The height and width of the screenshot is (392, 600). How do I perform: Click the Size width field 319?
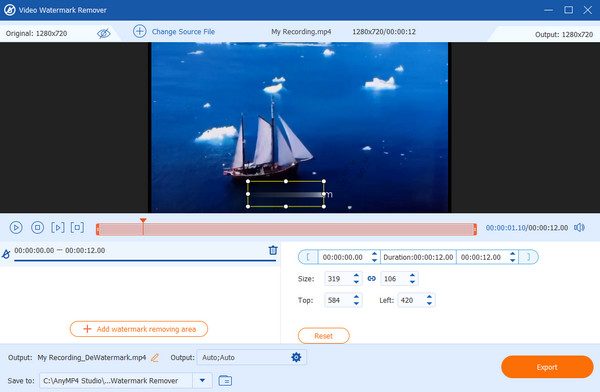click(x=338, y=279)
